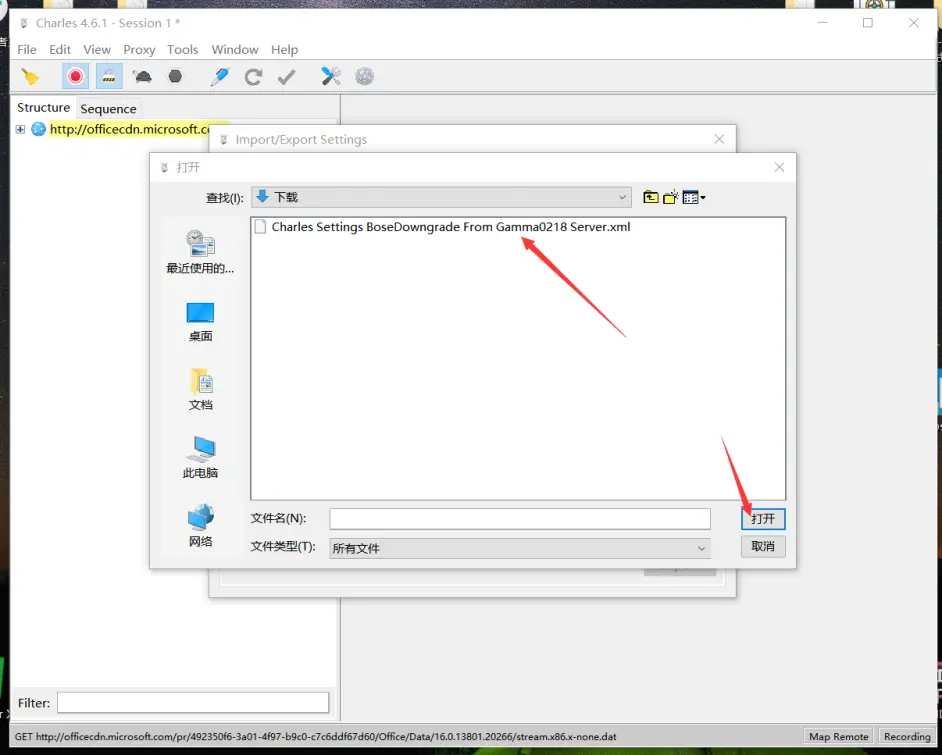The width and height of the screenshot is (942, 755).
Task: Go to 最近使用的 recent items
Action: [x=200, y=252]
